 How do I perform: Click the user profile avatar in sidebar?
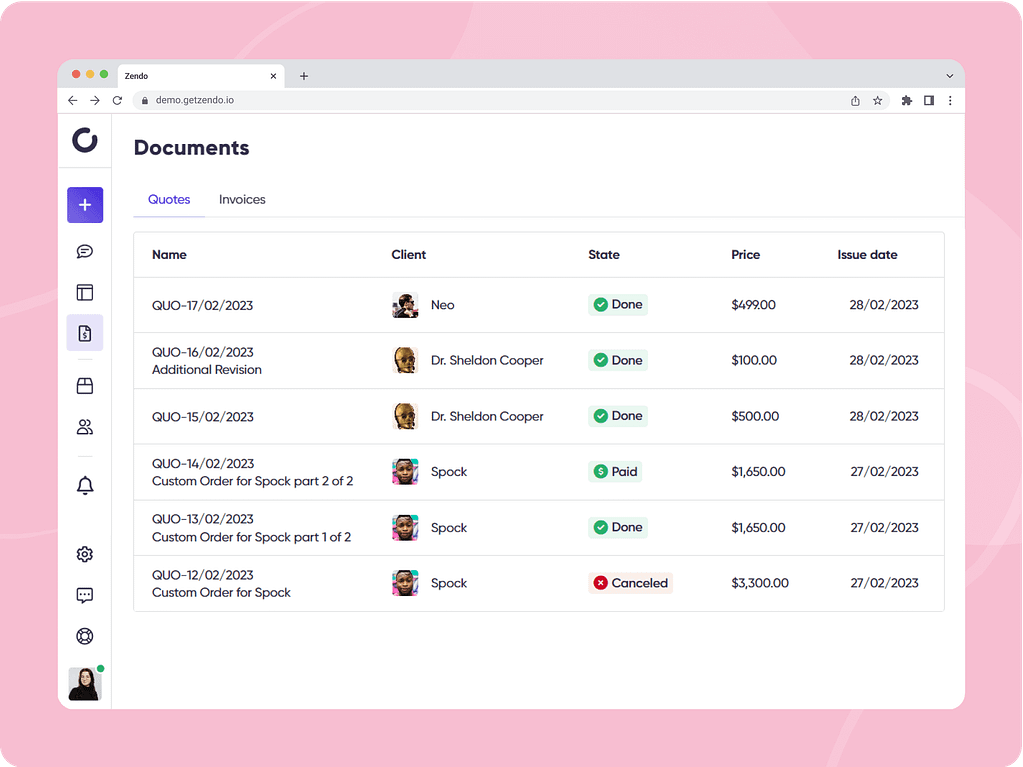pos(85,684)
